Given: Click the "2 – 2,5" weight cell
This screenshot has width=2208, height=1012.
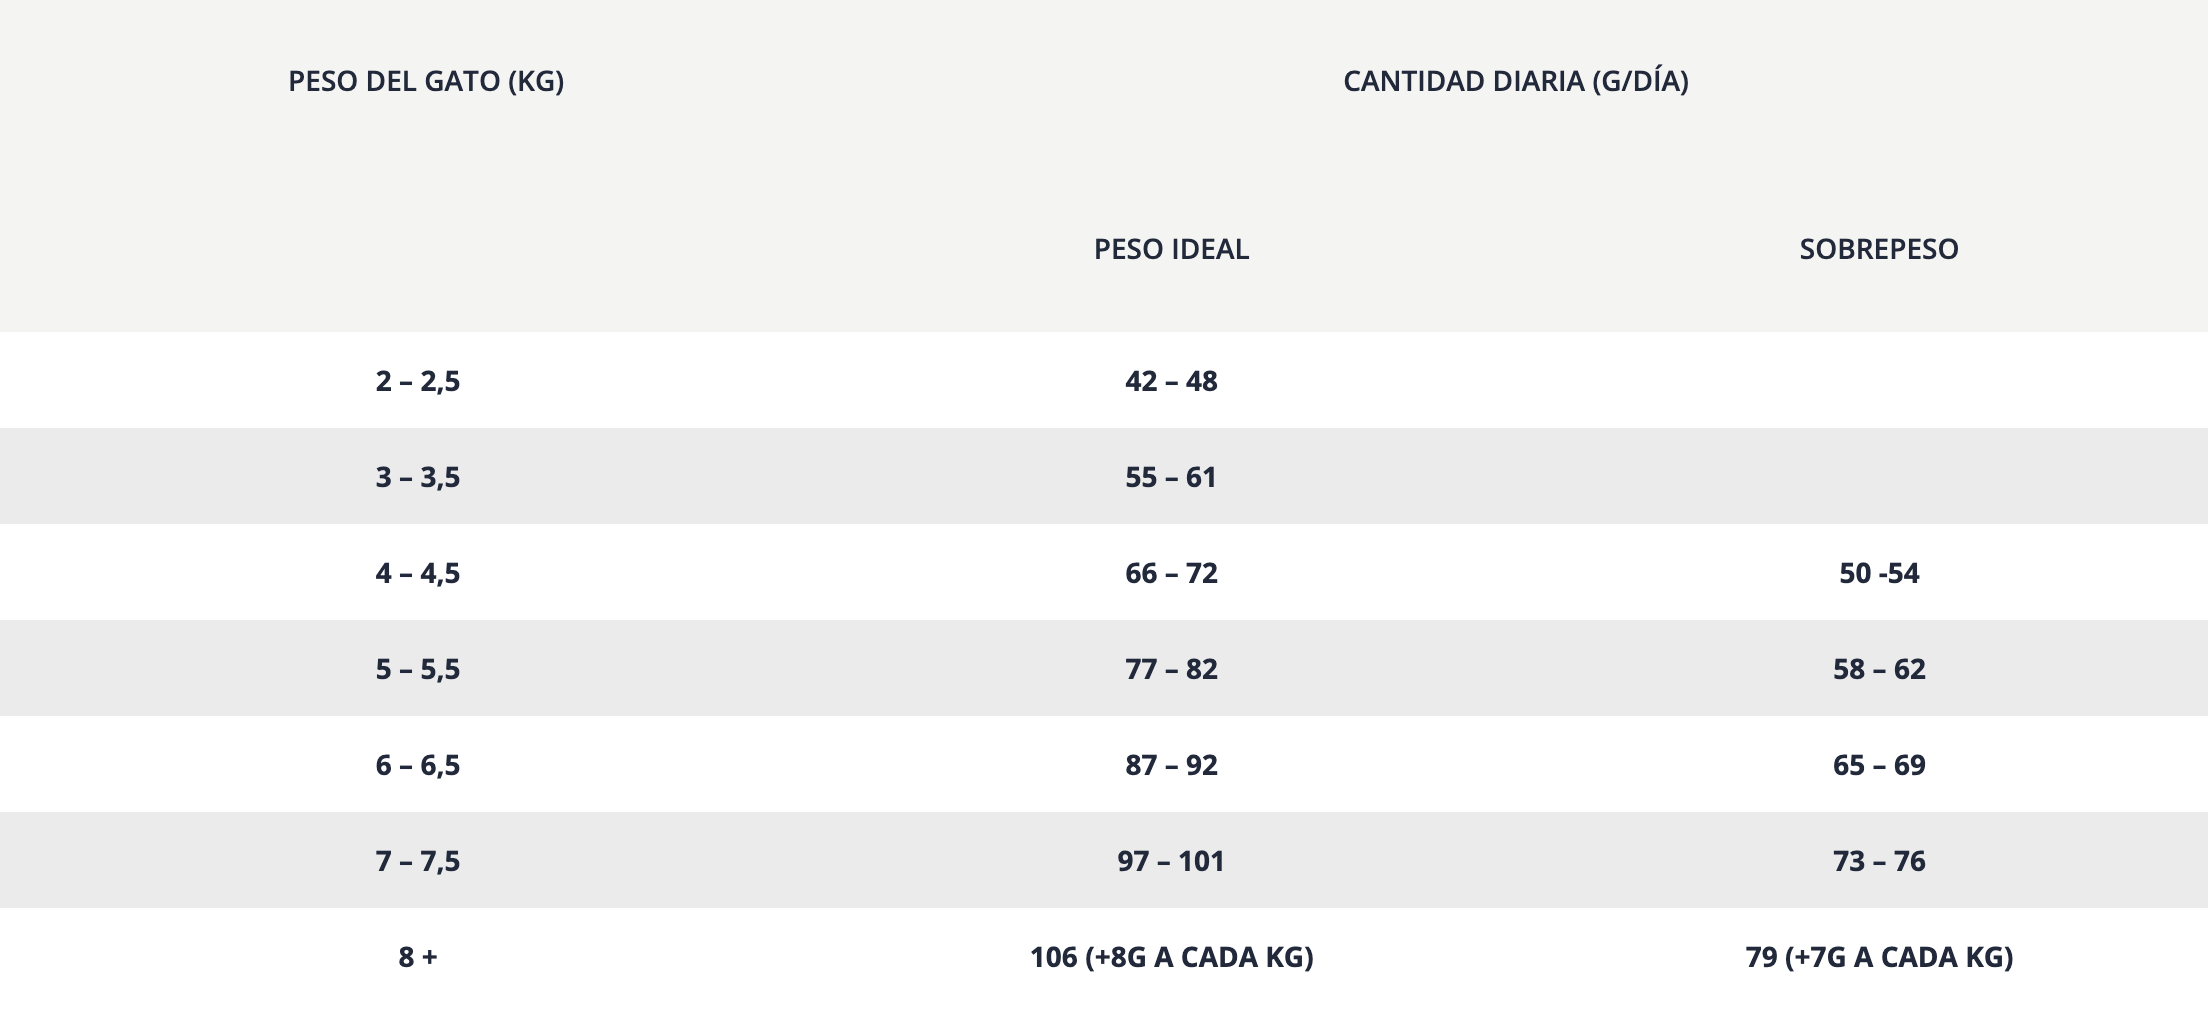Looking at the screenshot, I should [x=418, y=381].
